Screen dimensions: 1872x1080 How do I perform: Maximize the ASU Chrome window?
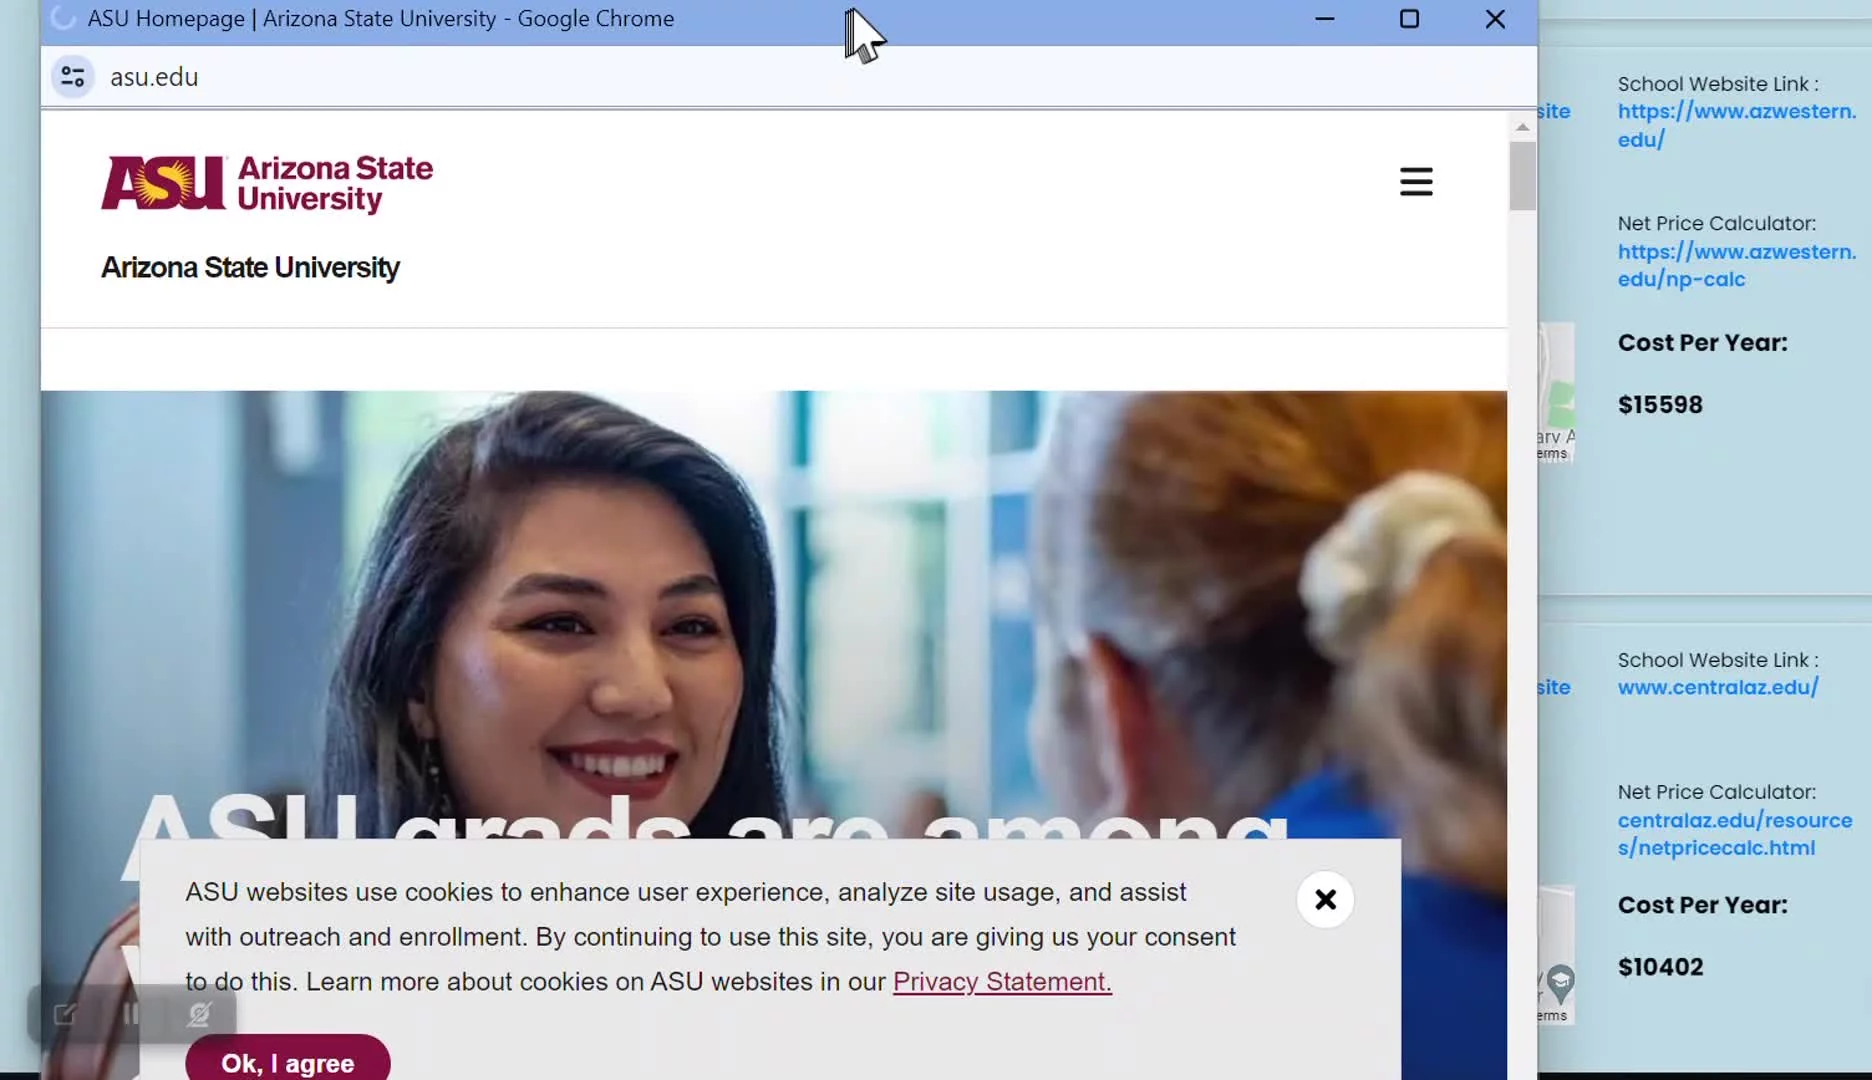1409,19
